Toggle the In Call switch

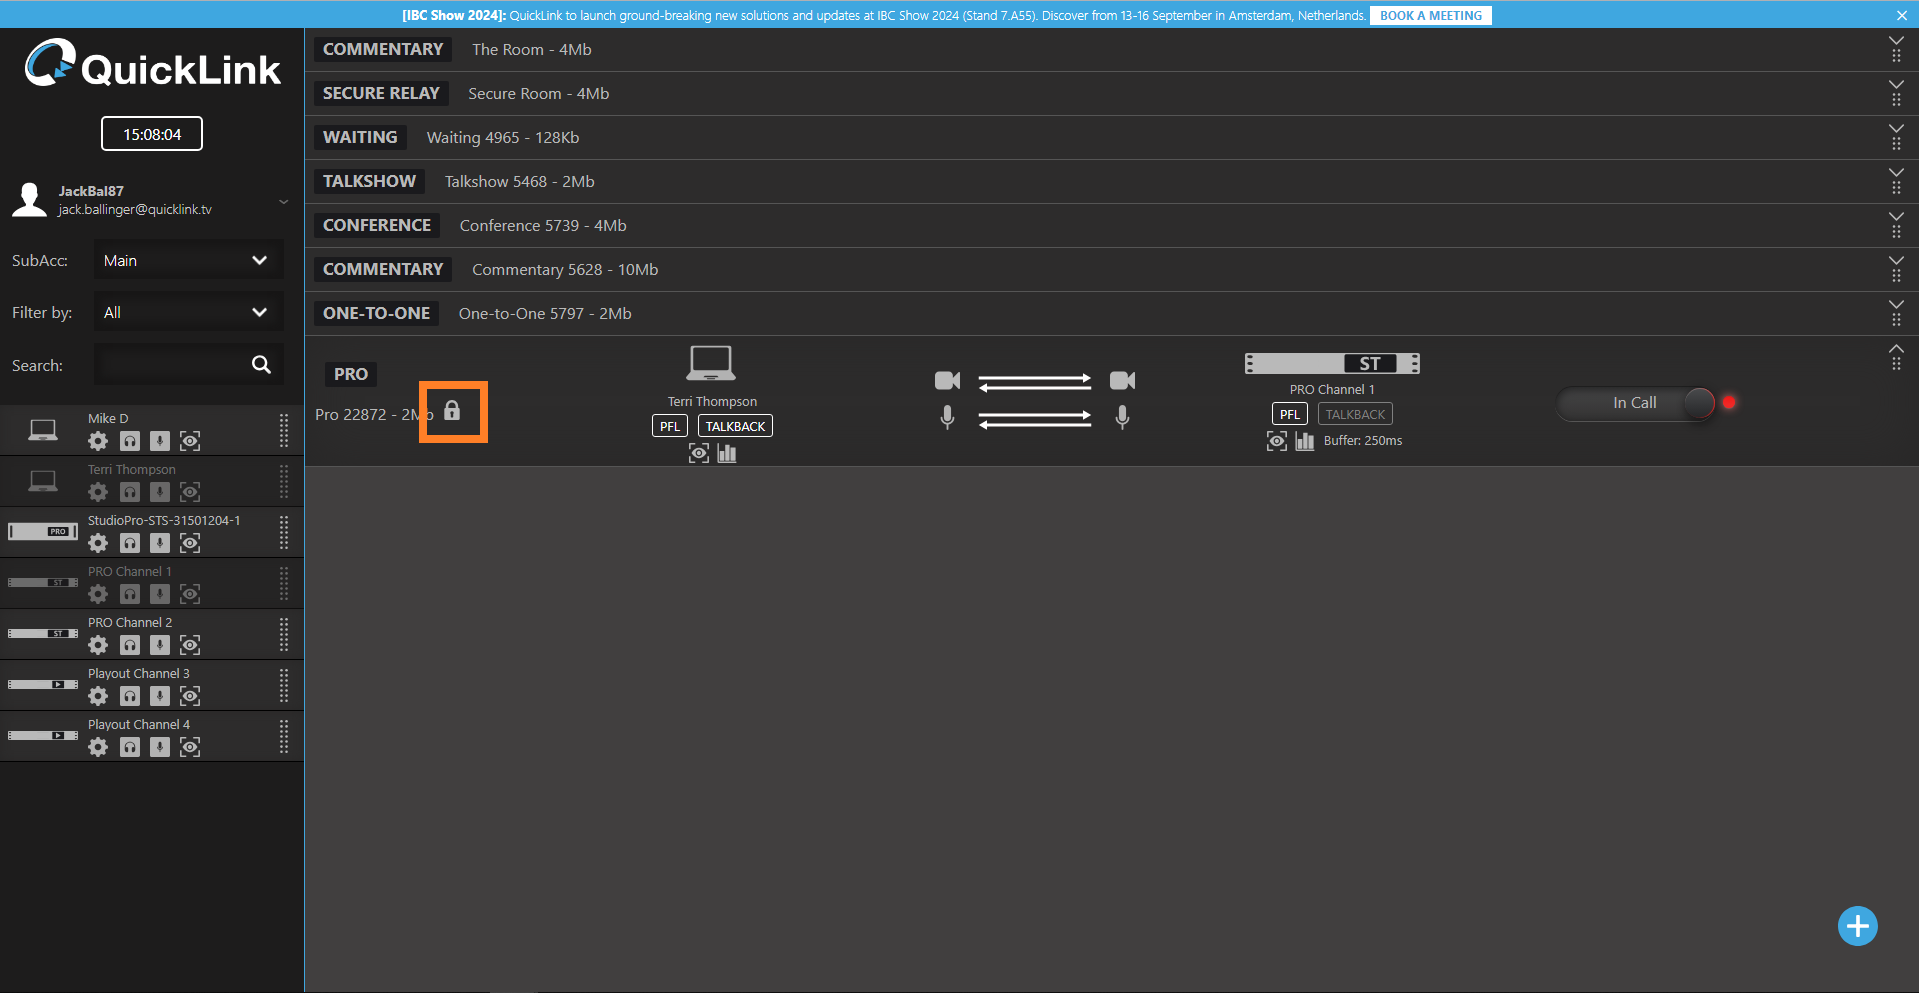(x=1636, y=403)
